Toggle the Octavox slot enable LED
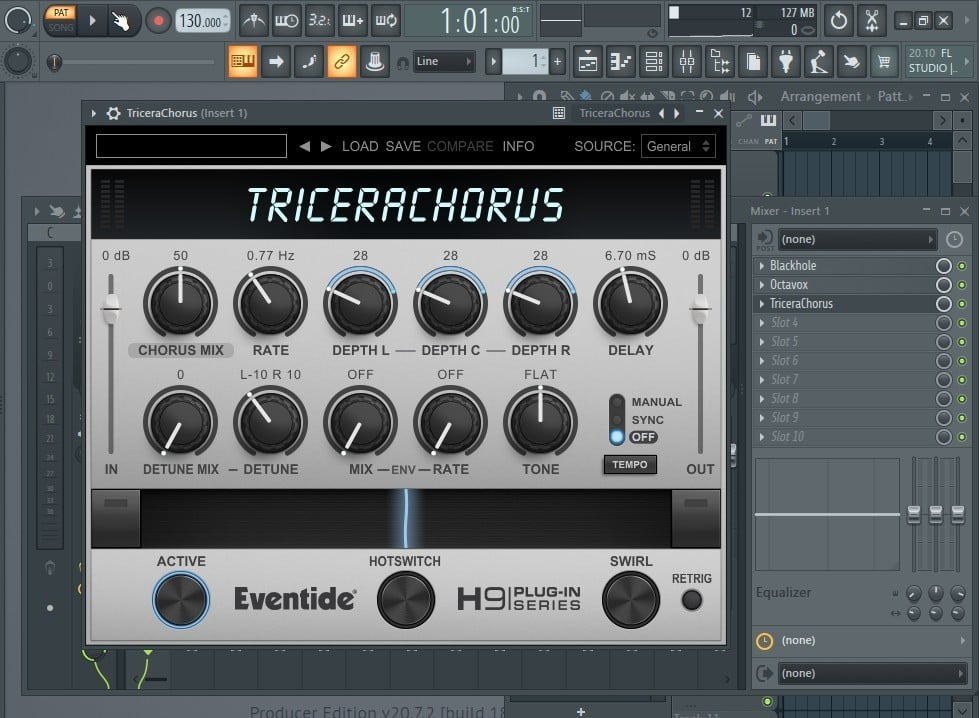The image size is (979, 718). pos(962,285)
